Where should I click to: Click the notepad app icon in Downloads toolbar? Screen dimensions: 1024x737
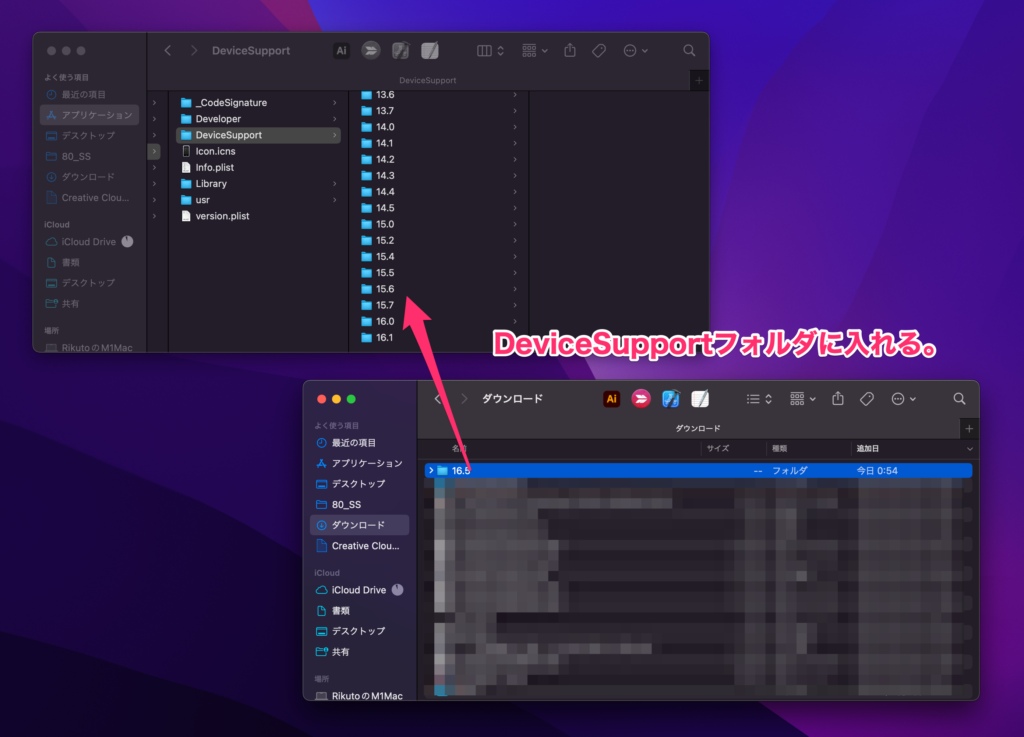[x=700, y=399]
